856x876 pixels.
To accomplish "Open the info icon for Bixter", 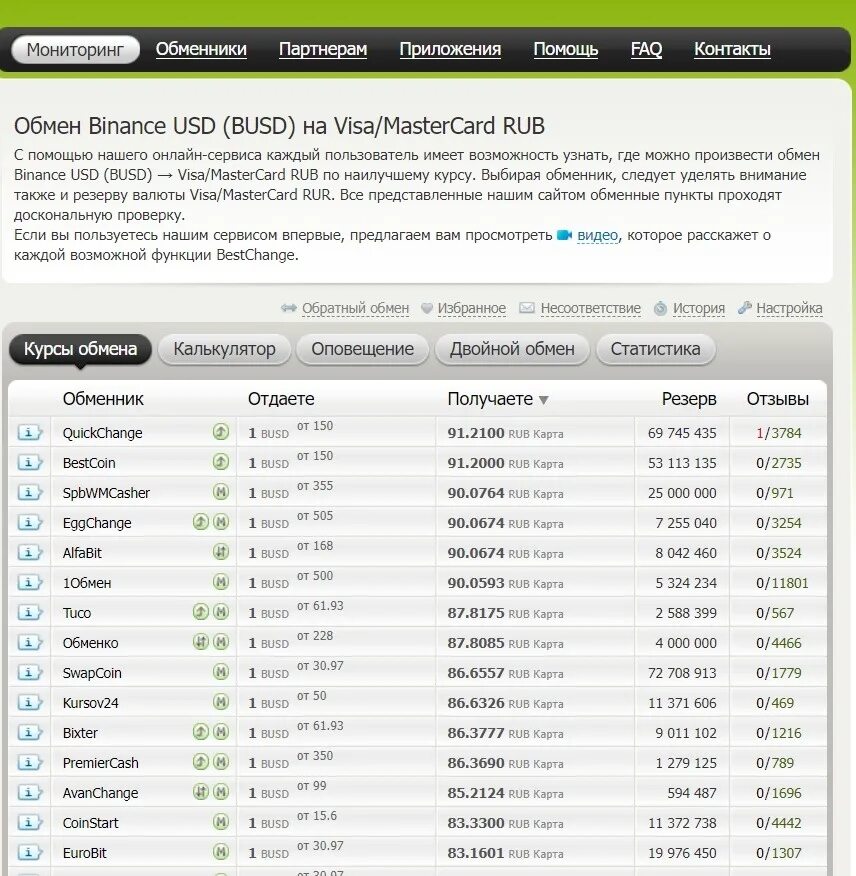I will coord(29,732).
